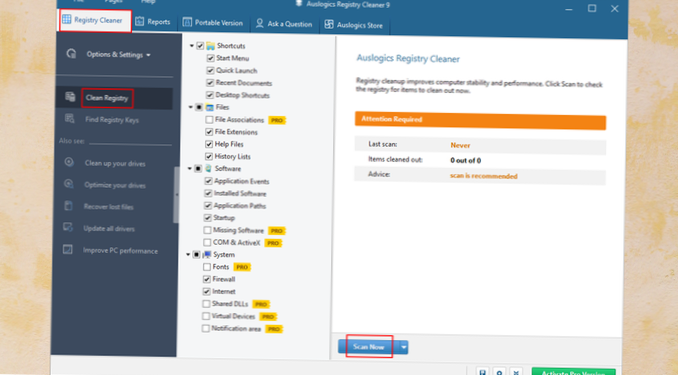The image size is (678, 375).
Task: Click the Software group icon
Action: pyautogui.click(x=208, y=168)
